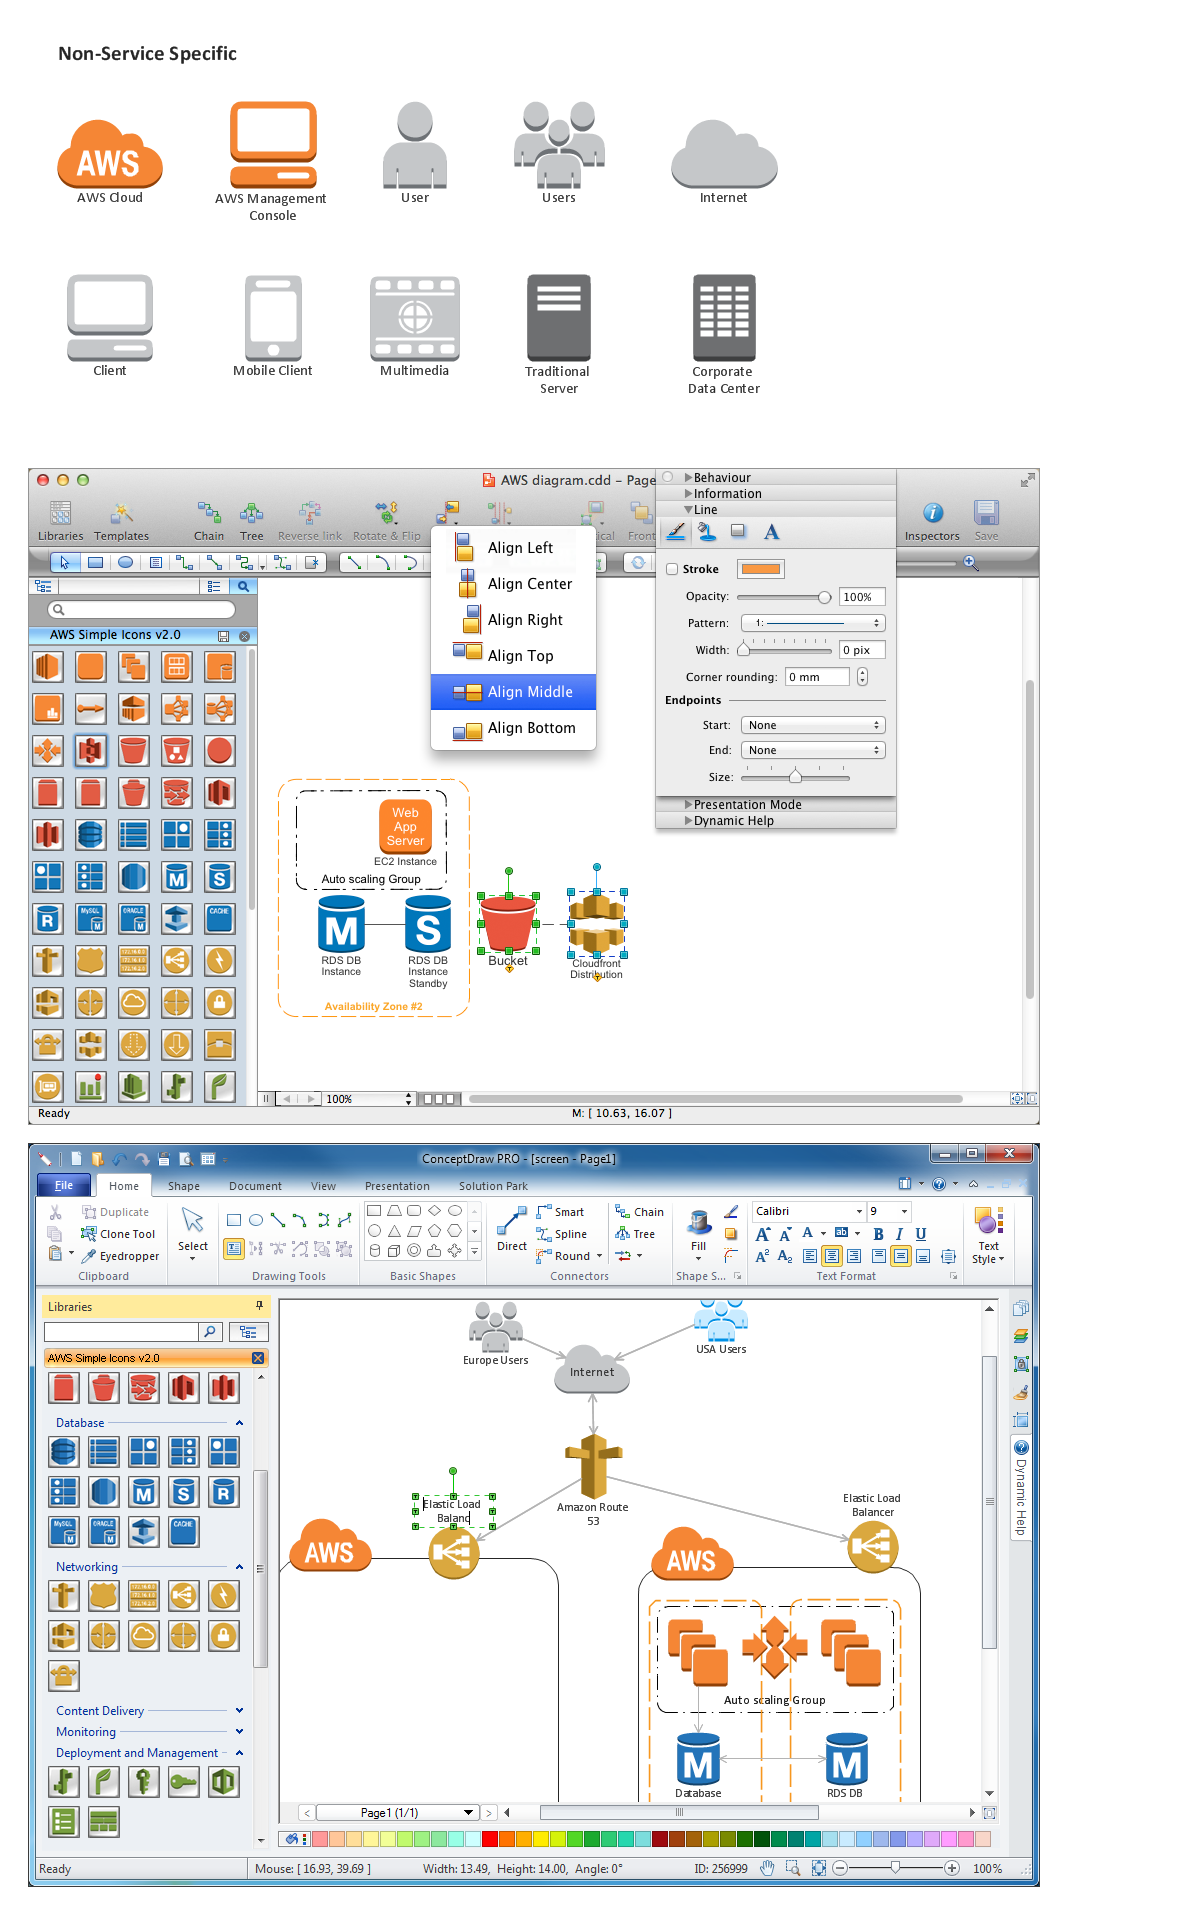Click the red swatch in bottom palette
Image resolution: width=1200 pixels, height=1930 pixels.
(x=490, y=1839)
